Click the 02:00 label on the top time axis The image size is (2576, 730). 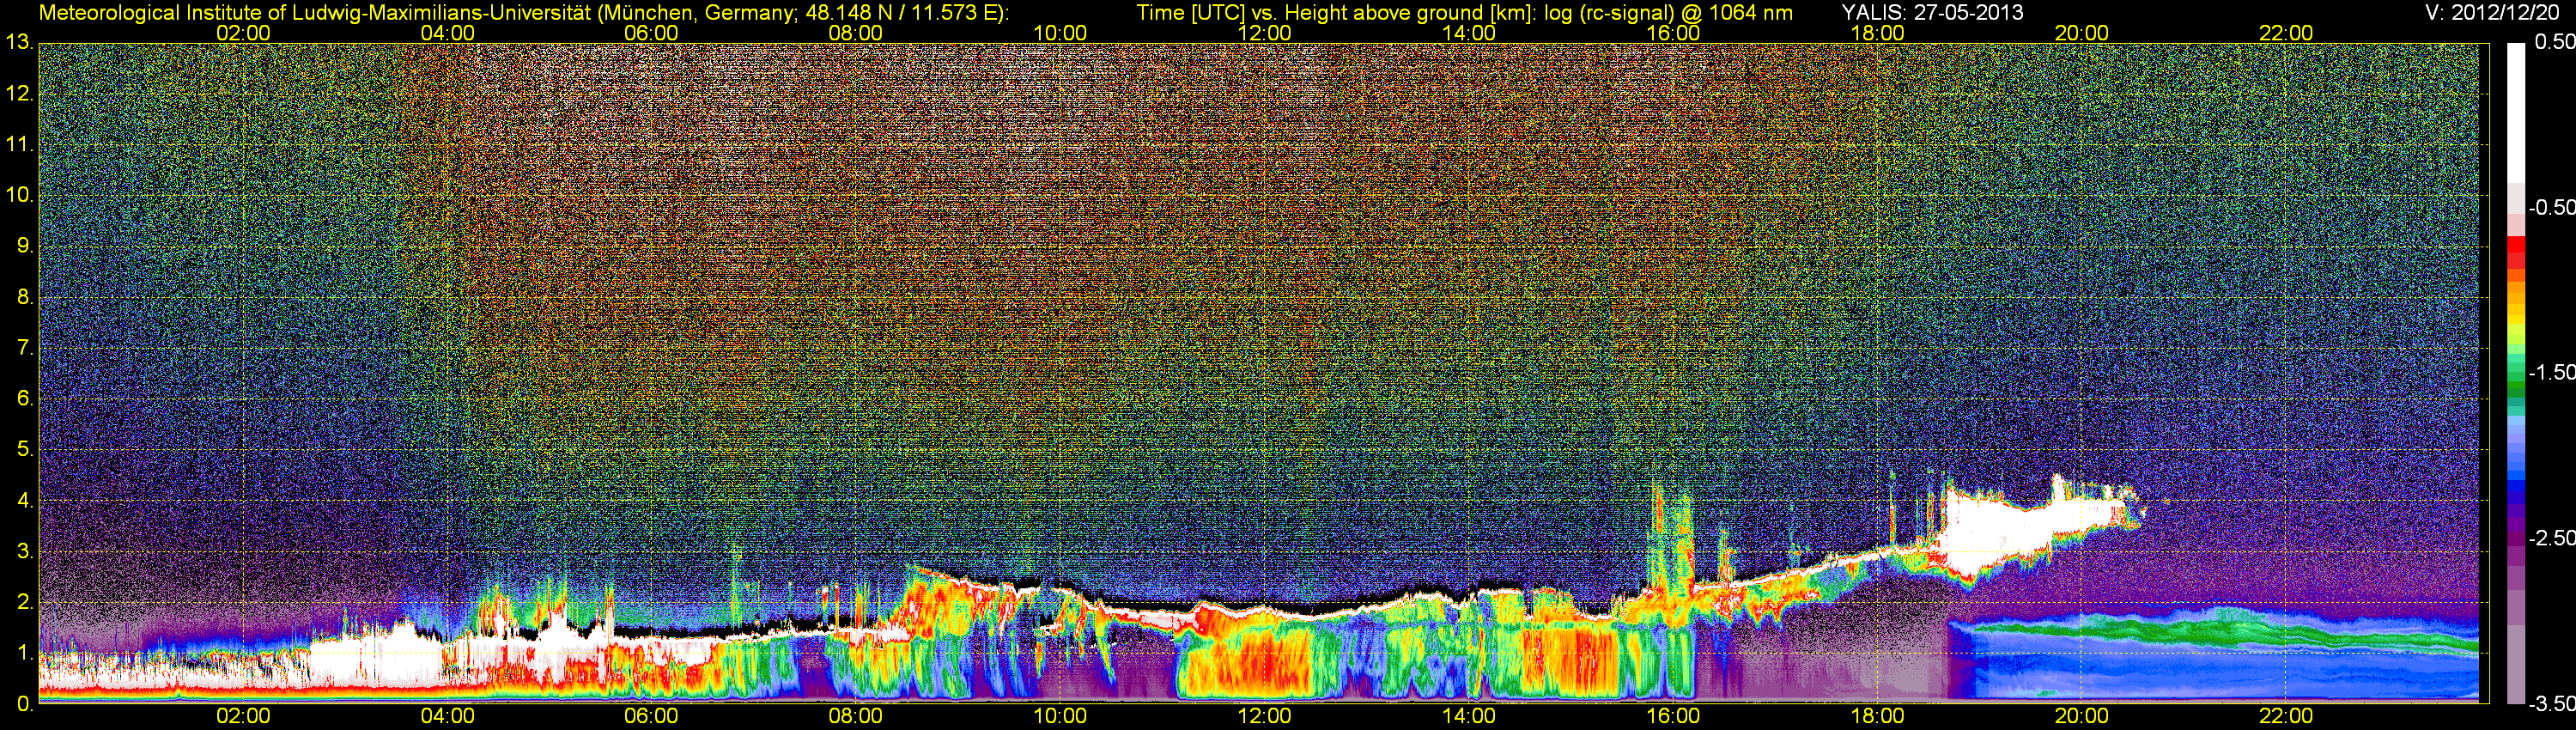[243, 33]
